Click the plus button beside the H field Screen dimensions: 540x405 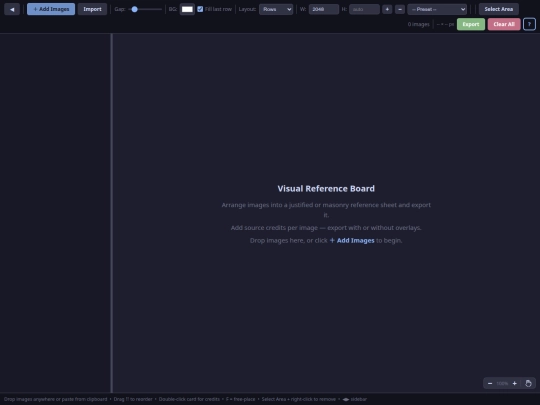[387, 9]
